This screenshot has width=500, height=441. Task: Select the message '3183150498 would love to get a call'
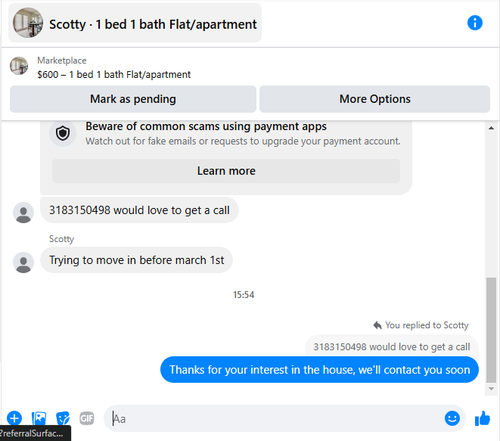(139, 210)
